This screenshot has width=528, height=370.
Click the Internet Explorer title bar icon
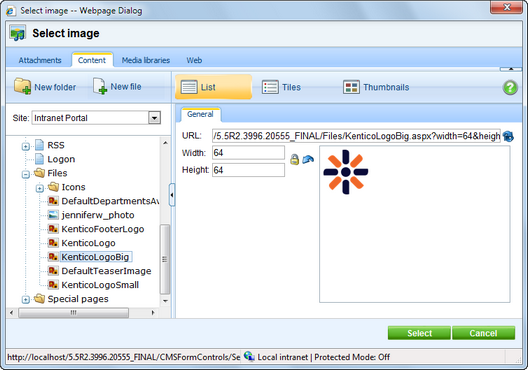tap(11, 11)
